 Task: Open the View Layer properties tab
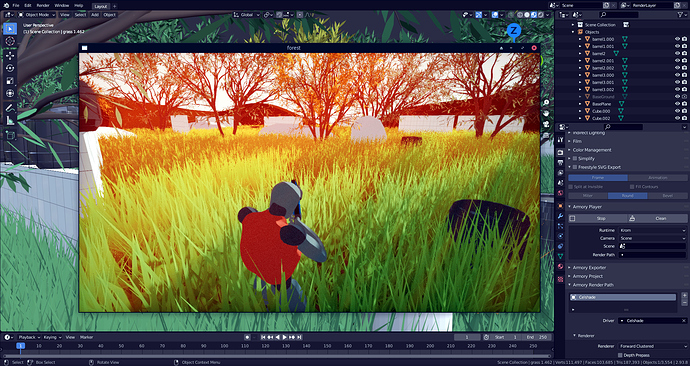(560, 172)
